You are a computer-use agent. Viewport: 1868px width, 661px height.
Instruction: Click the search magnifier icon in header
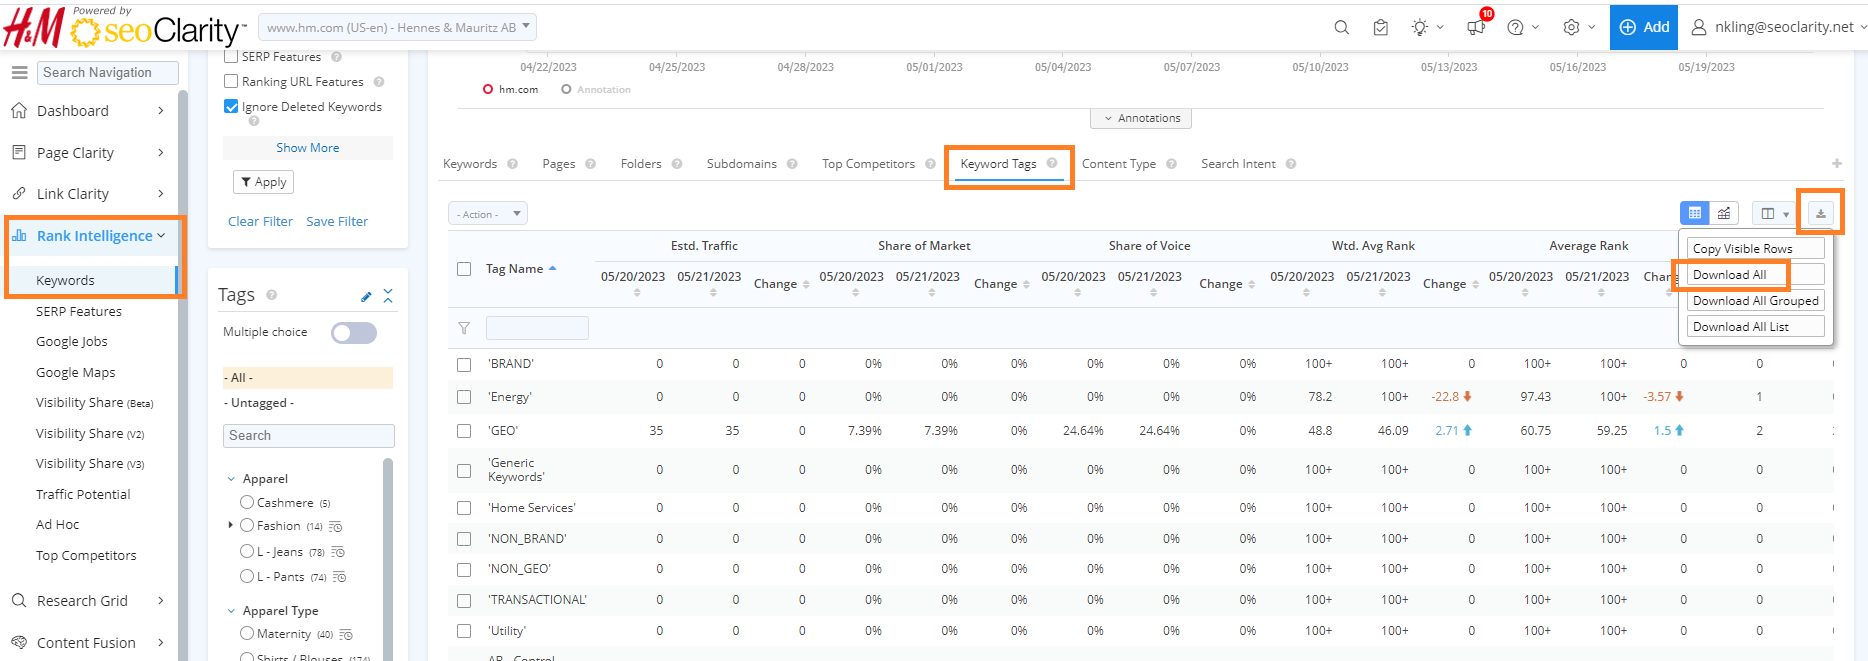(x=1341, y=27)
